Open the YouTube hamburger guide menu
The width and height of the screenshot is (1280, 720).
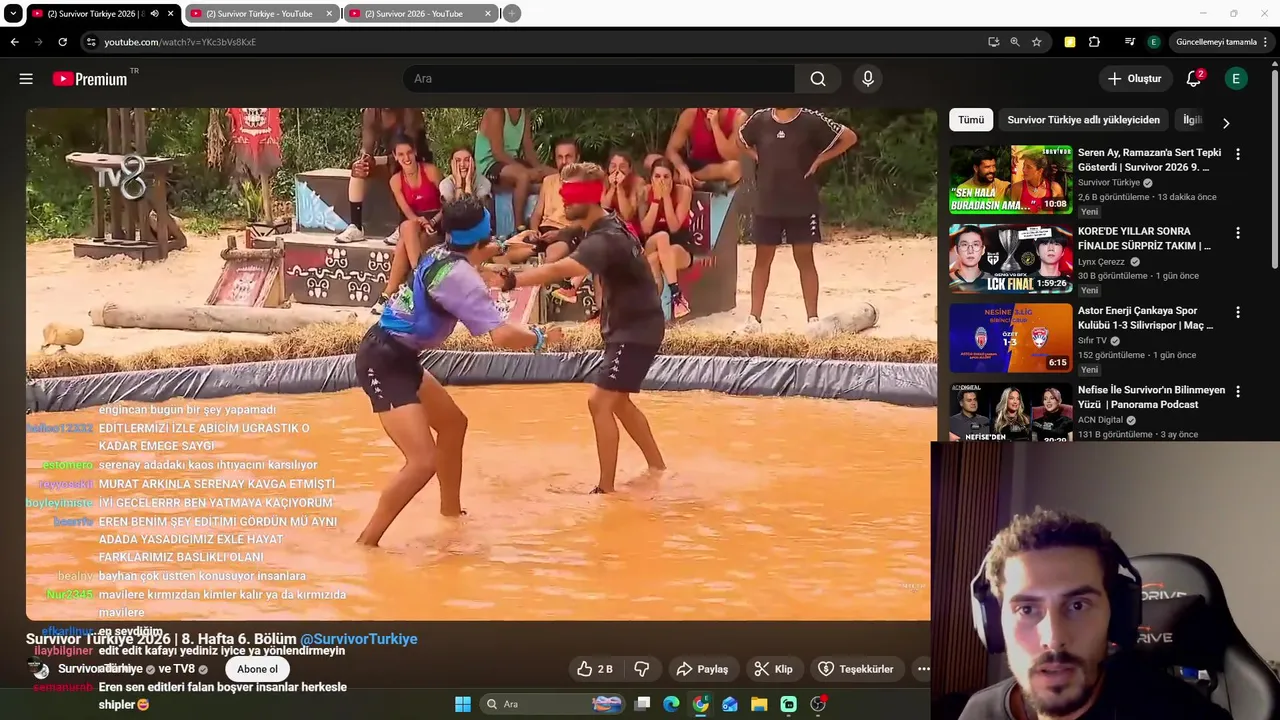[26, 79]
